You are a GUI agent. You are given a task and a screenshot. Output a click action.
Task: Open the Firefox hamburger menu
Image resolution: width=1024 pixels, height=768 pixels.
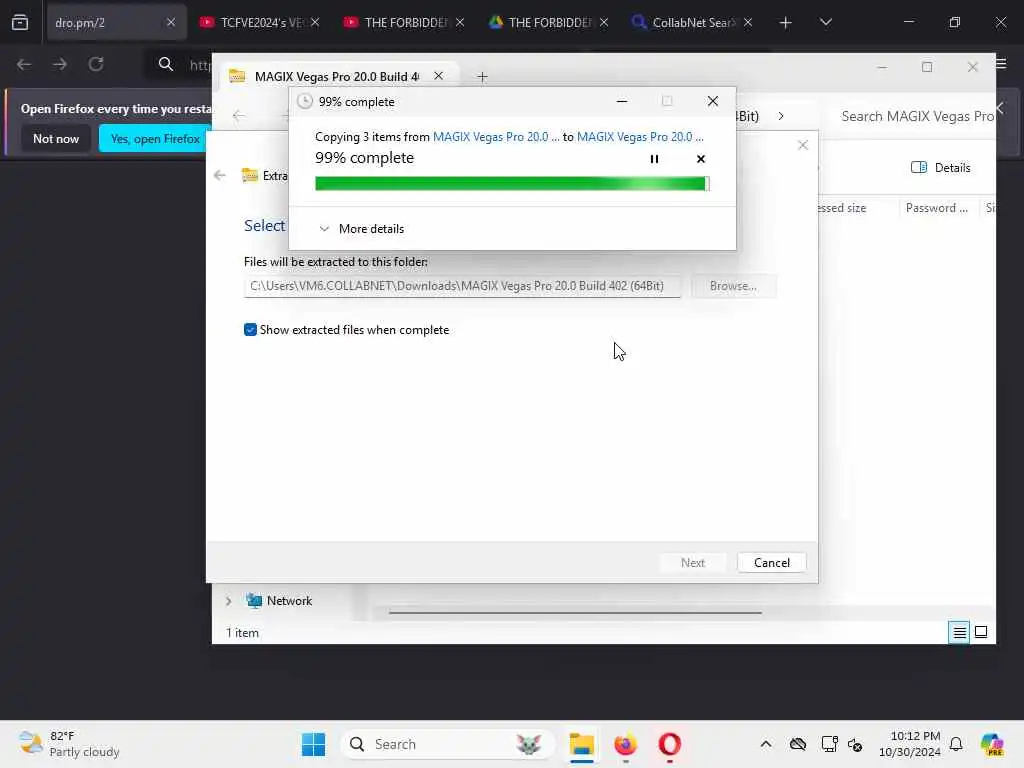(1002, 63)
